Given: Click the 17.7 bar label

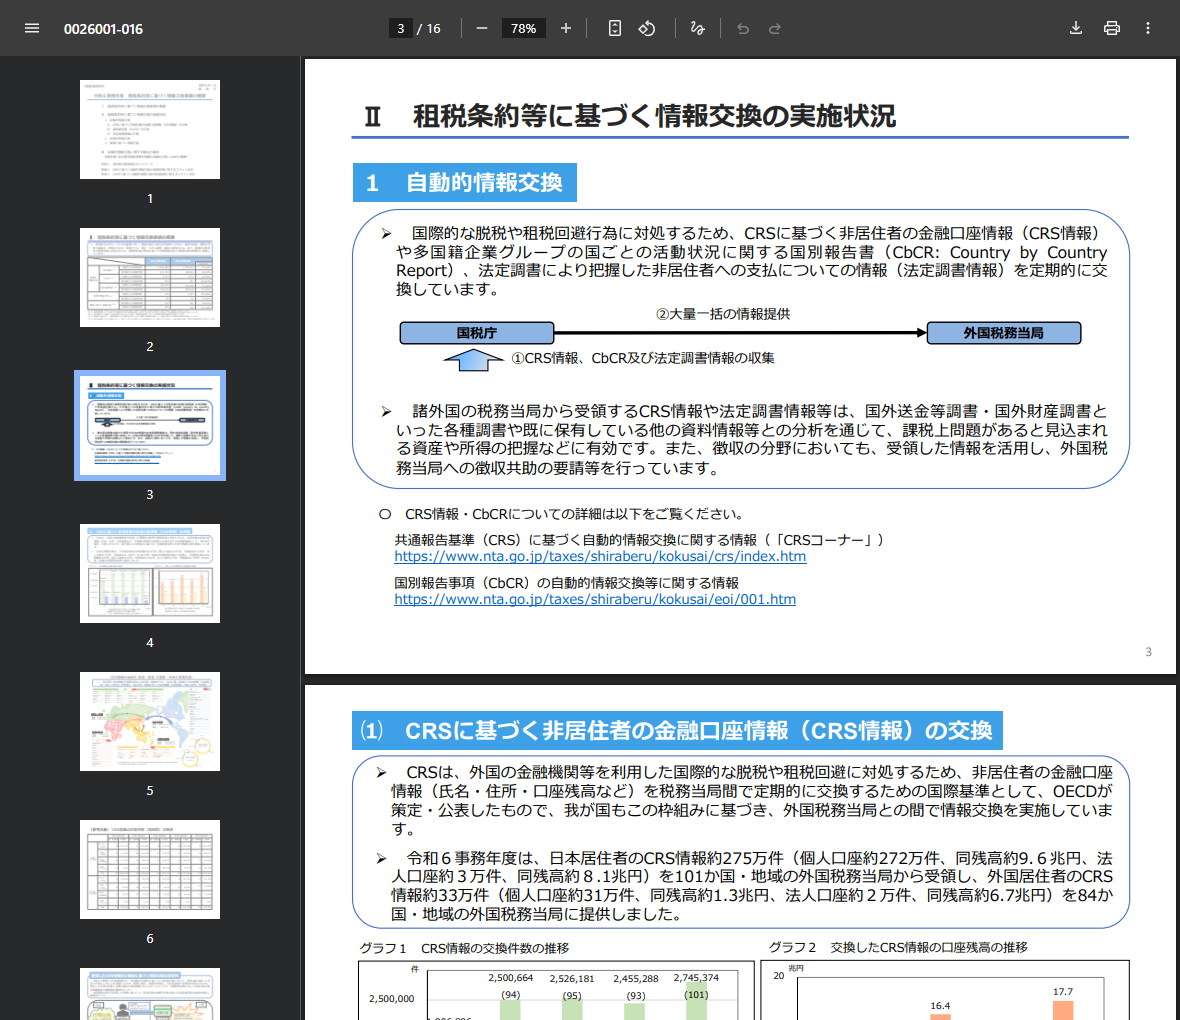Looking at the screenshot, I should [x=1063, y=992].
